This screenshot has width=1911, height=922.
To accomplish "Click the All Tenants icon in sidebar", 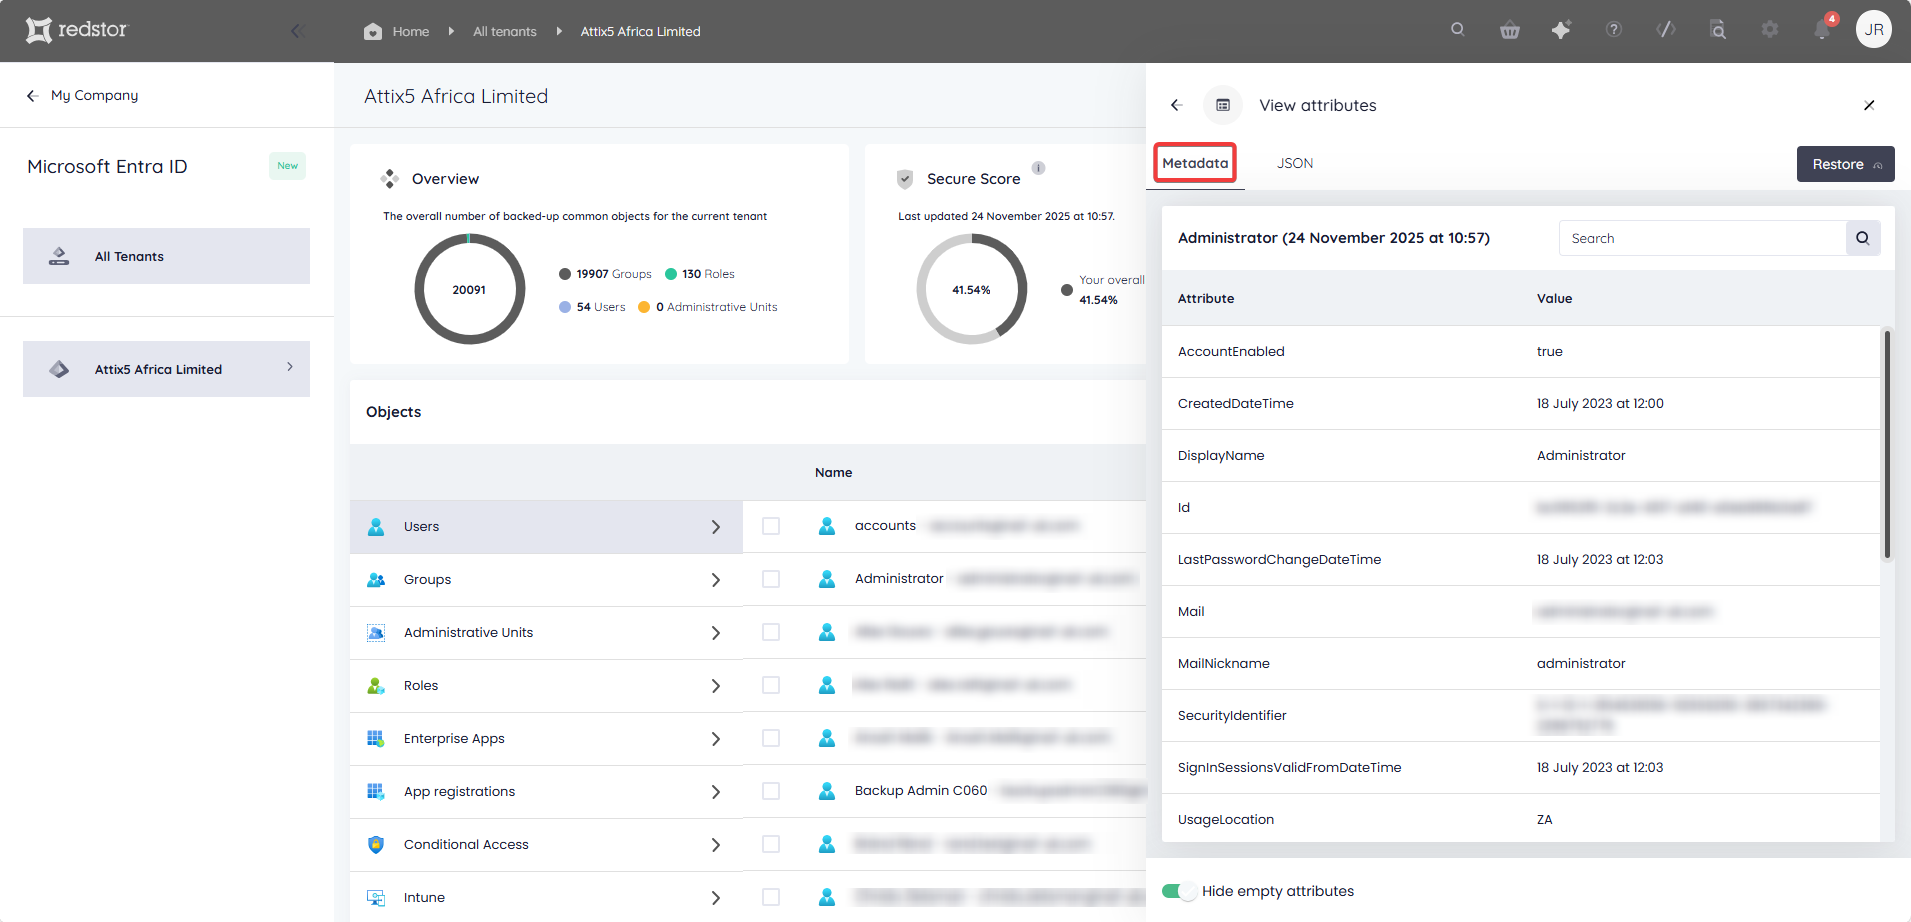I will (59, 256).
